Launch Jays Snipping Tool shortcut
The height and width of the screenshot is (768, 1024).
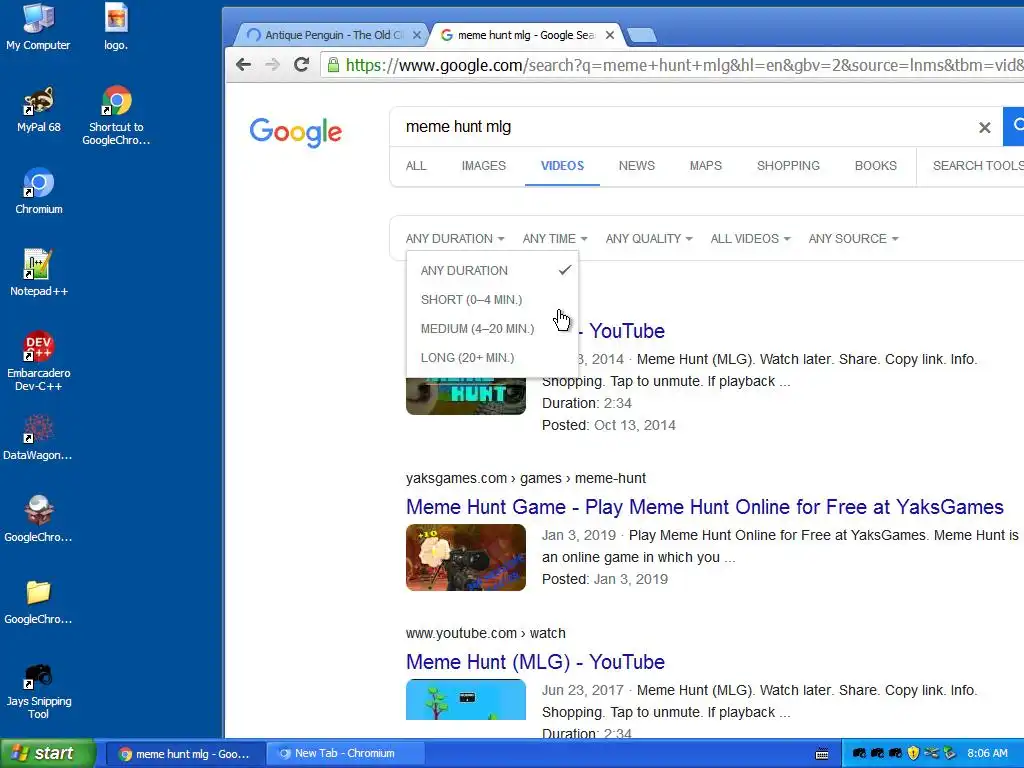39,690
